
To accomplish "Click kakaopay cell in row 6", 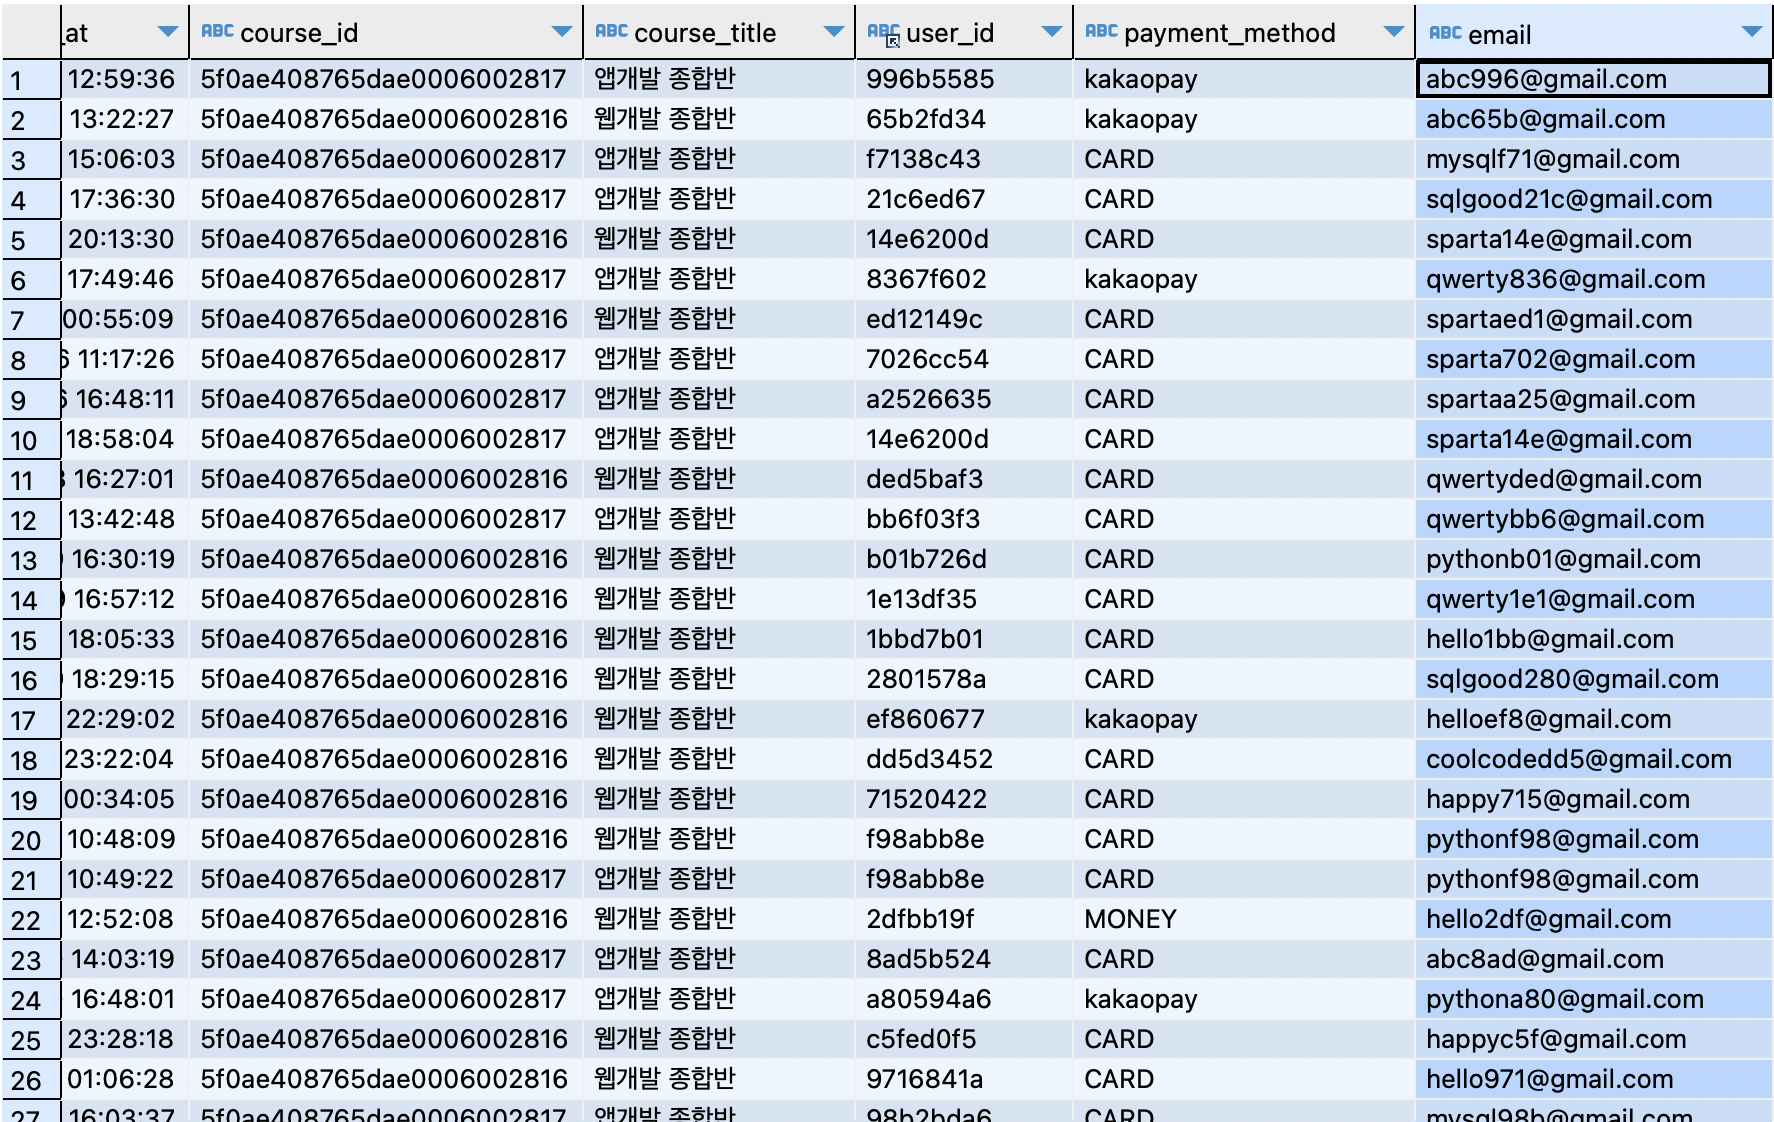I will click(1244, 279).
